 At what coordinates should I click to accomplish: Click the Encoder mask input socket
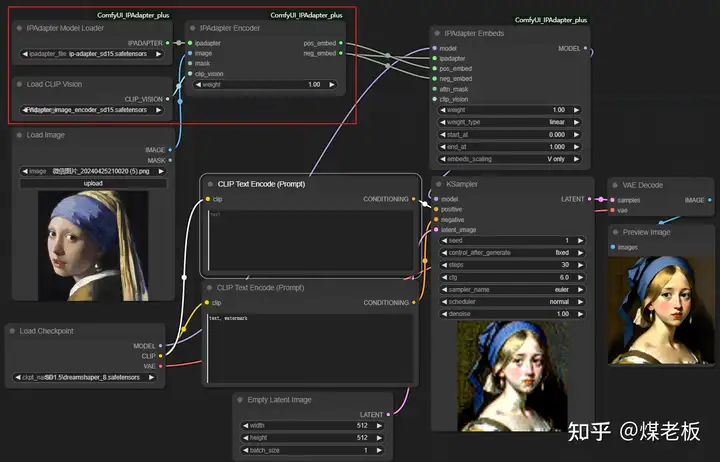click(x=190, y=63)
